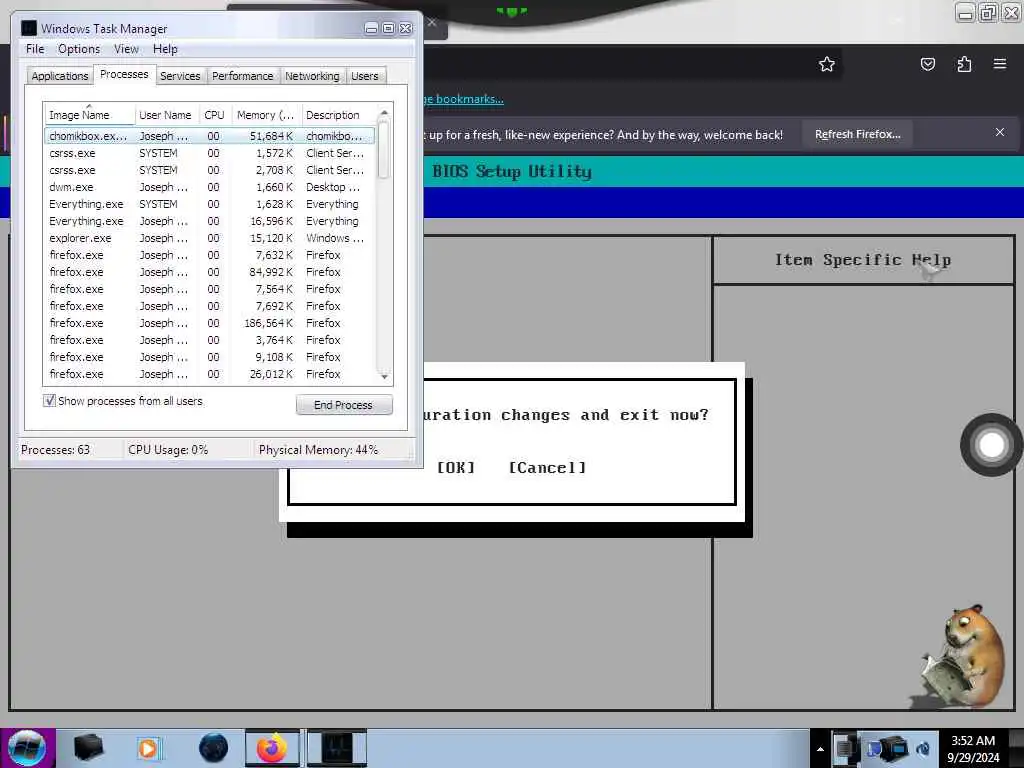Bookmark this page with the star icon
1024x768 pixels.
click(x=827, y=64)
